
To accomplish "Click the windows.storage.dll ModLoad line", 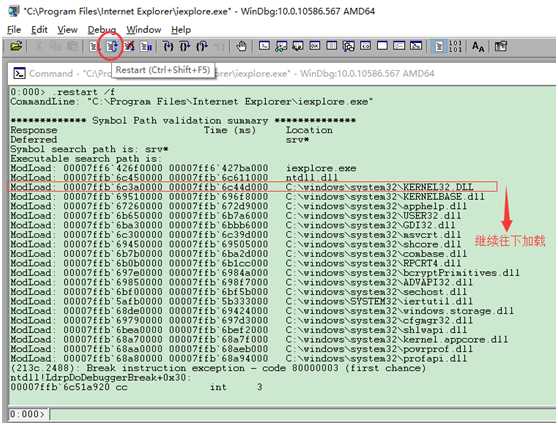I will (262, 311).
